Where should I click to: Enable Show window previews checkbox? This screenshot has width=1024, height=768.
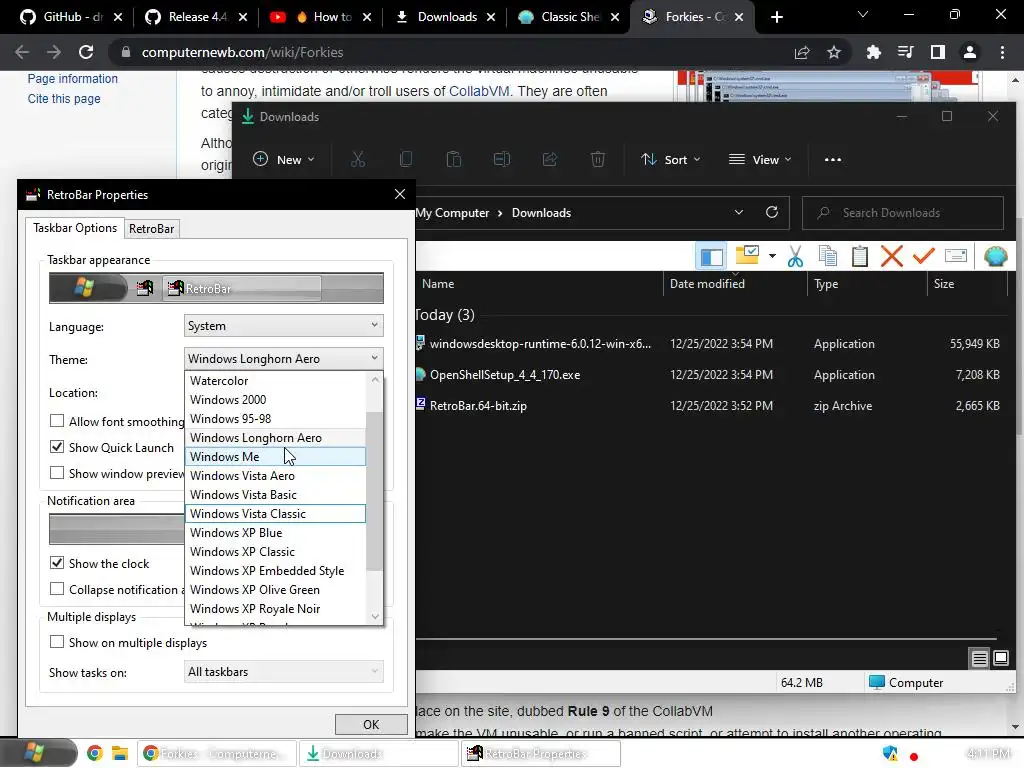point(57,473)
